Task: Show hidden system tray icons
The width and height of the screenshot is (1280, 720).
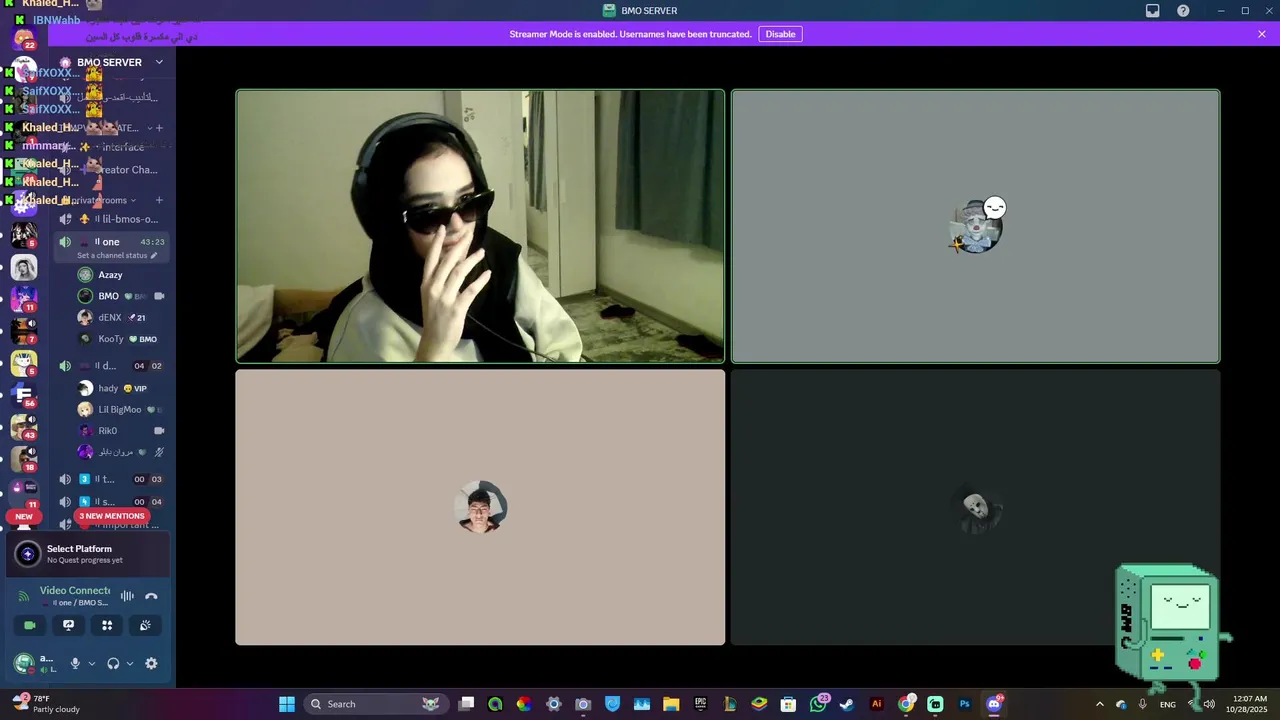Action: click(1100, 704)
